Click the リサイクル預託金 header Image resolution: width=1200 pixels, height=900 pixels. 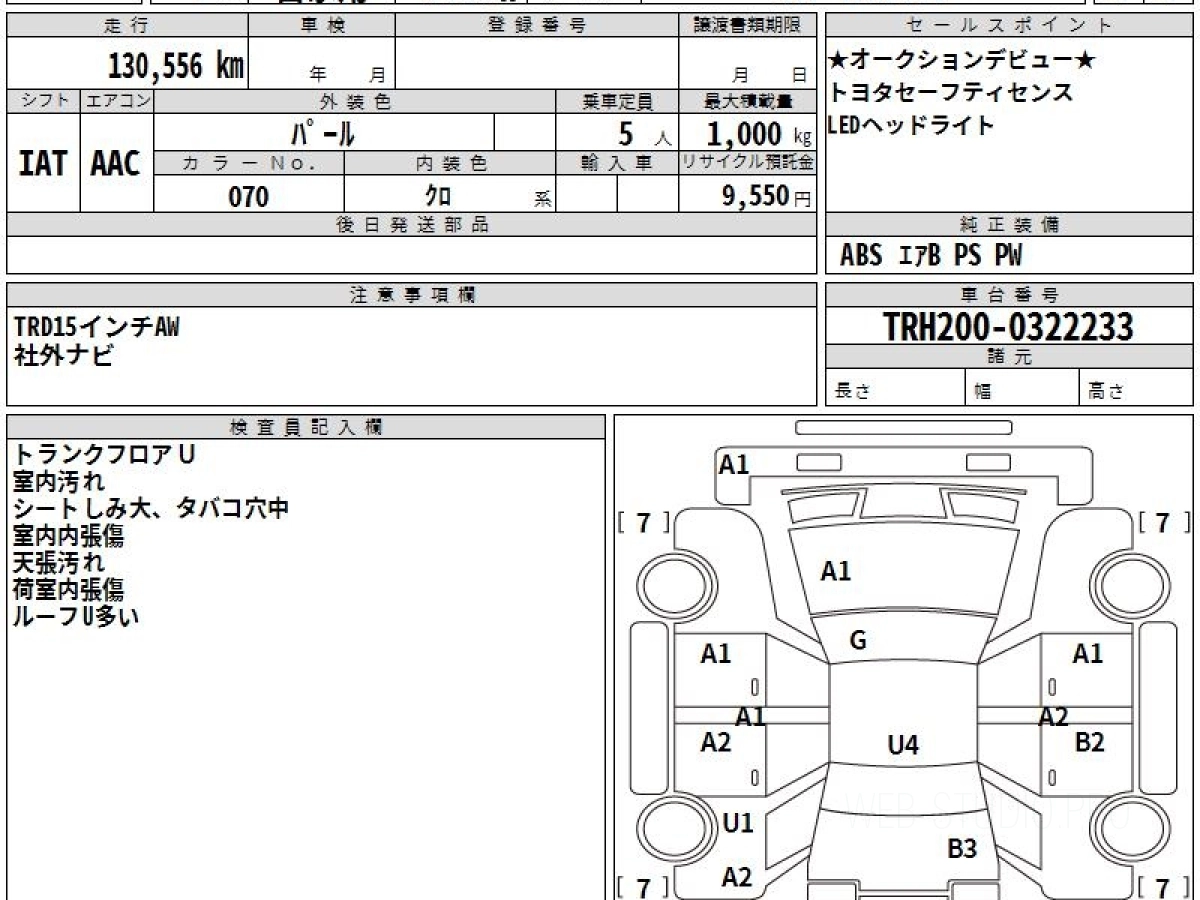(747, 163)
